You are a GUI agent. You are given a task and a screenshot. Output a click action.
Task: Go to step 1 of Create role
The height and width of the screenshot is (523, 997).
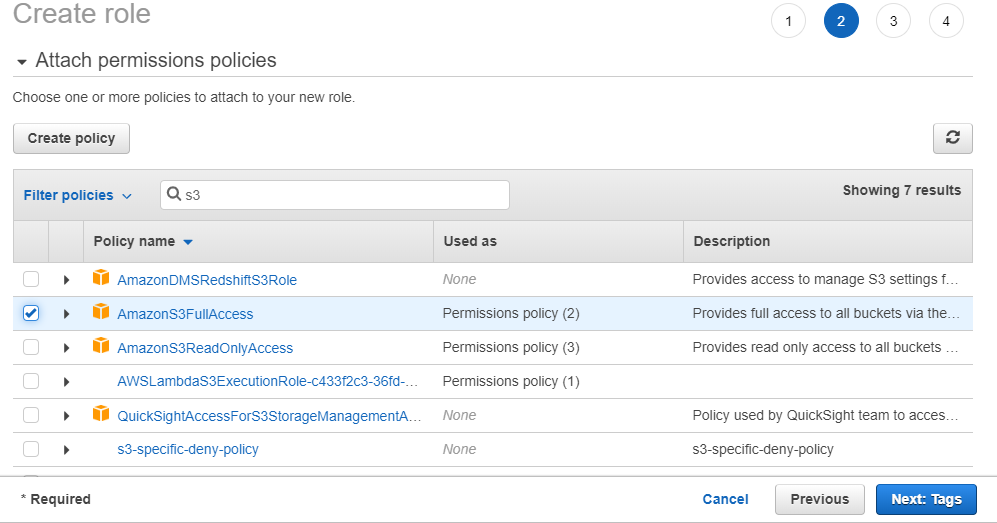pos(788,21)
